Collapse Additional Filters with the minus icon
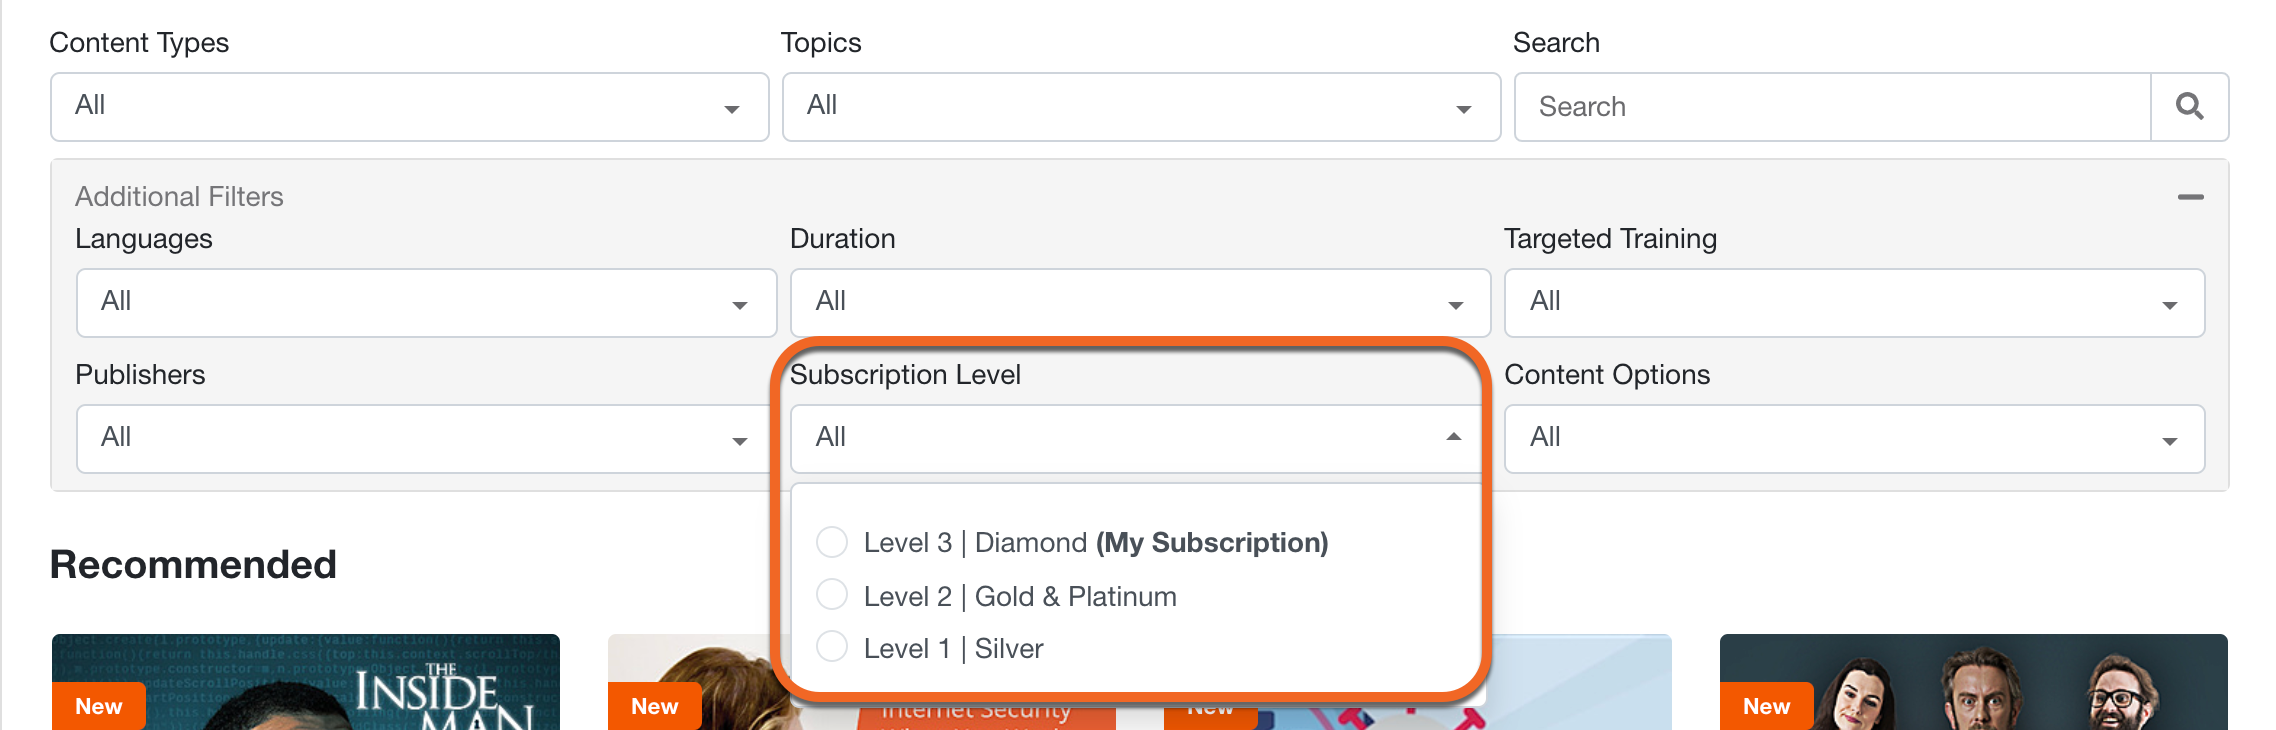2276x730 pixels. pos(2190,197)
